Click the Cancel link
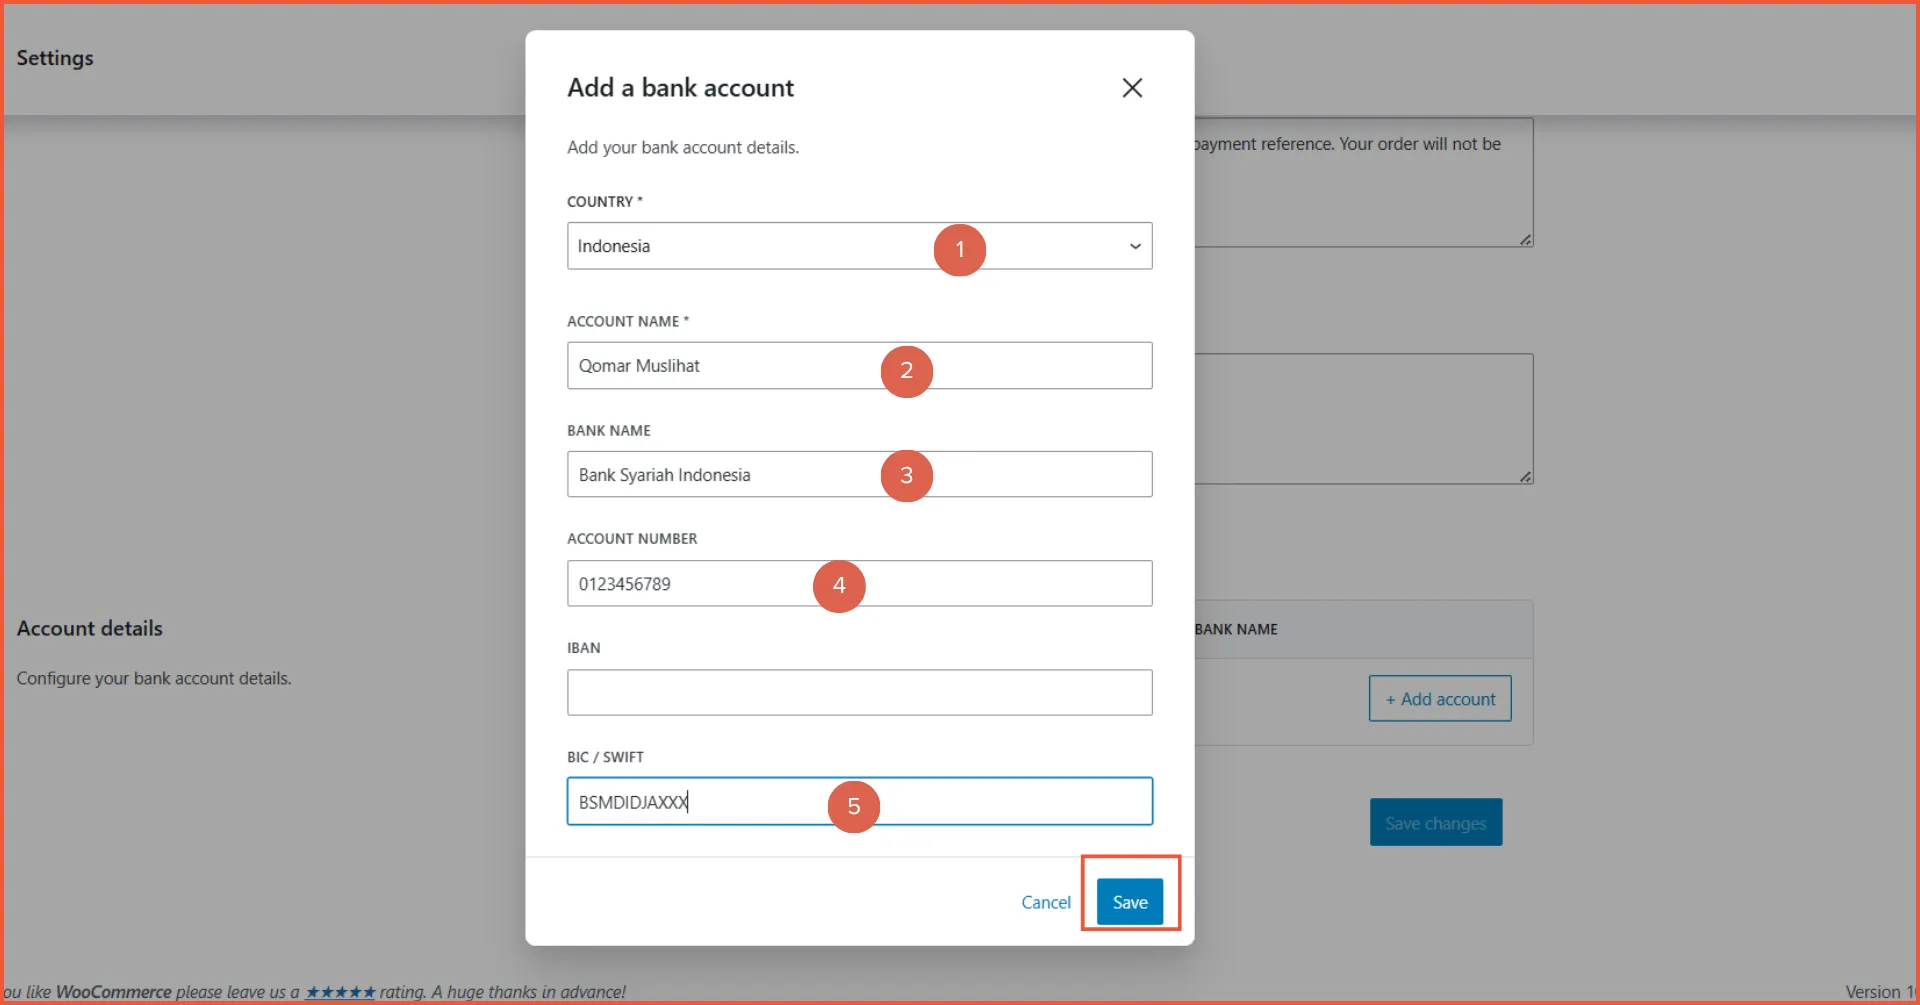This screenshot has width=1920, height=1005. click(x=1045, y=901)
